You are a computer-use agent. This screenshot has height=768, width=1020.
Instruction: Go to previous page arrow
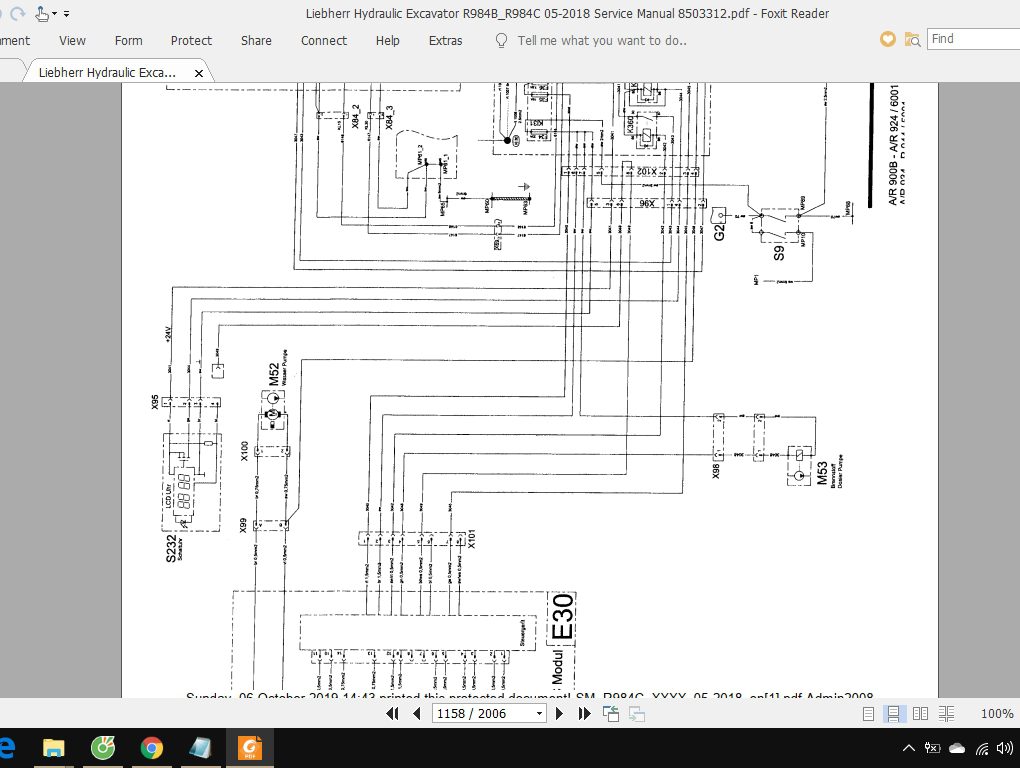coord(416,714)
